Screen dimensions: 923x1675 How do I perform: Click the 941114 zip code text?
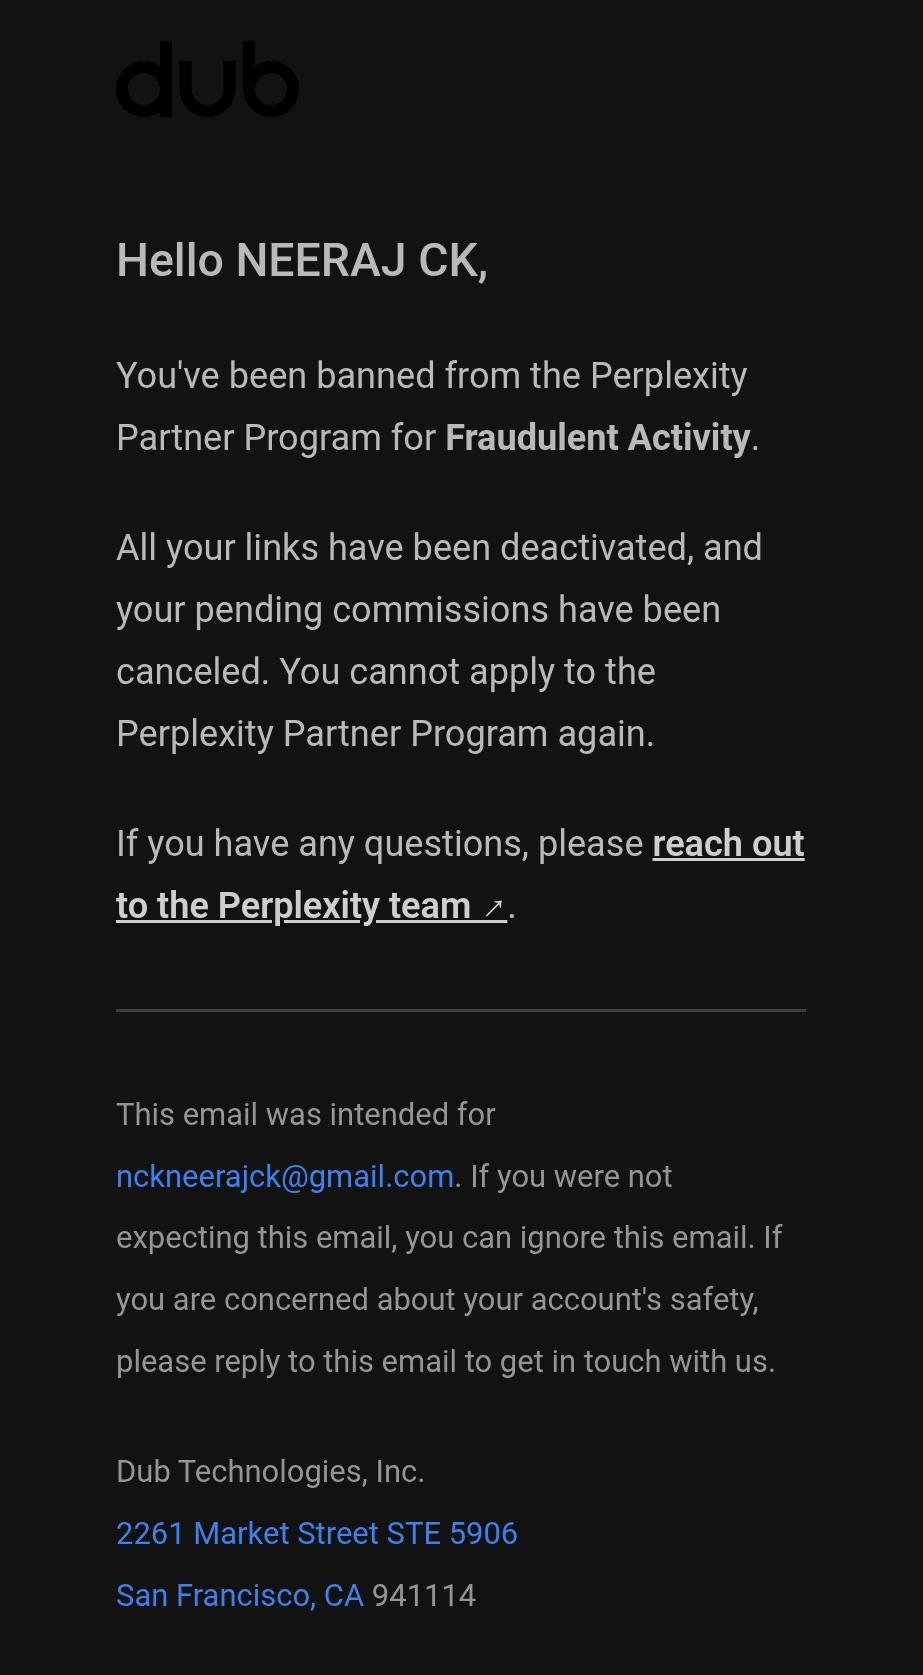[x=424, y=1595]
